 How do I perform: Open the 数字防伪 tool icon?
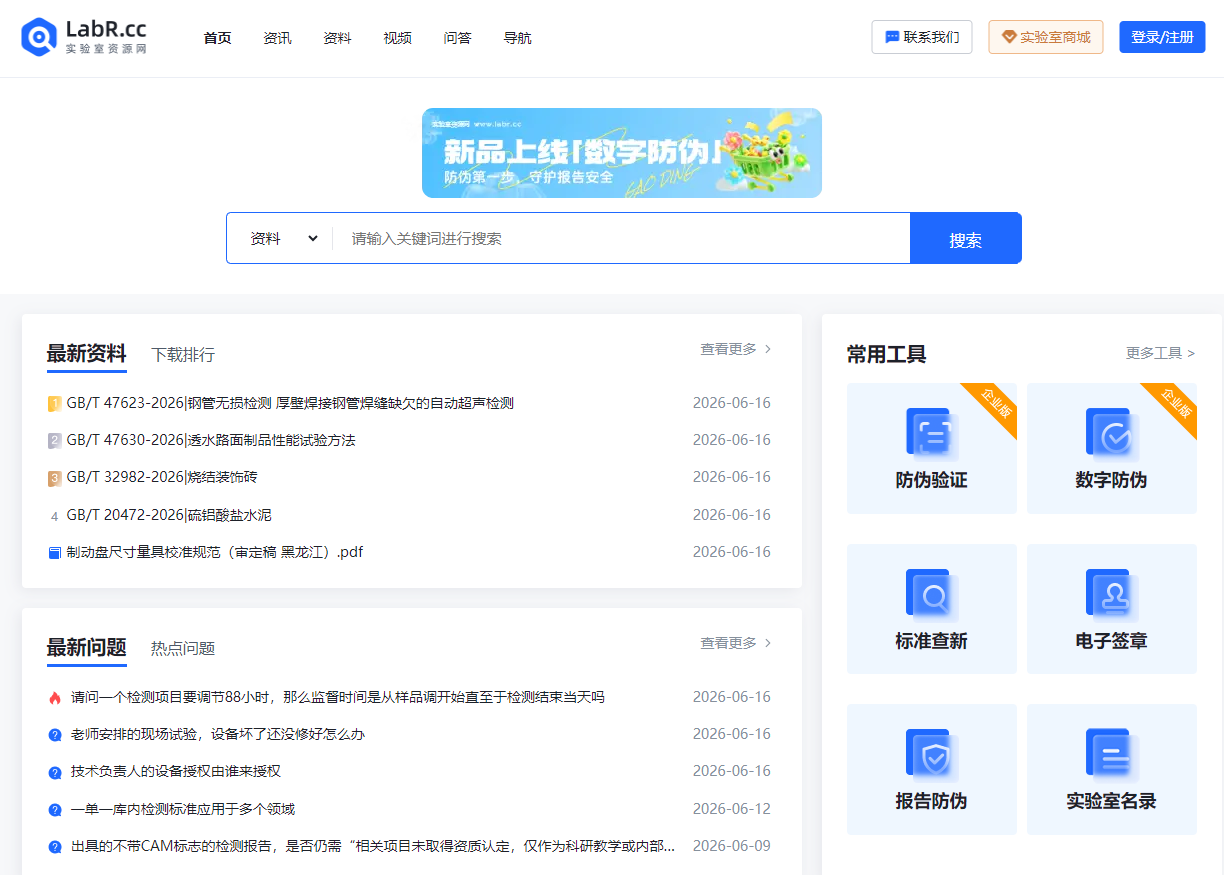tap(1112, 433)
